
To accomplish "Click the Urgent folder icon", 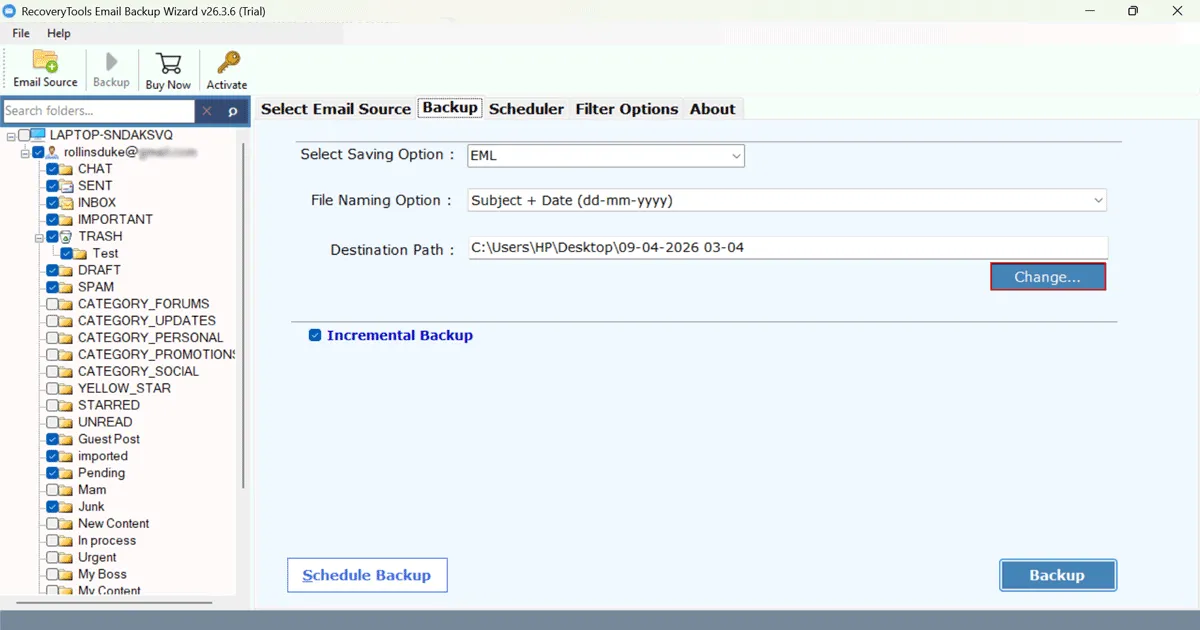I will point(67,558).
